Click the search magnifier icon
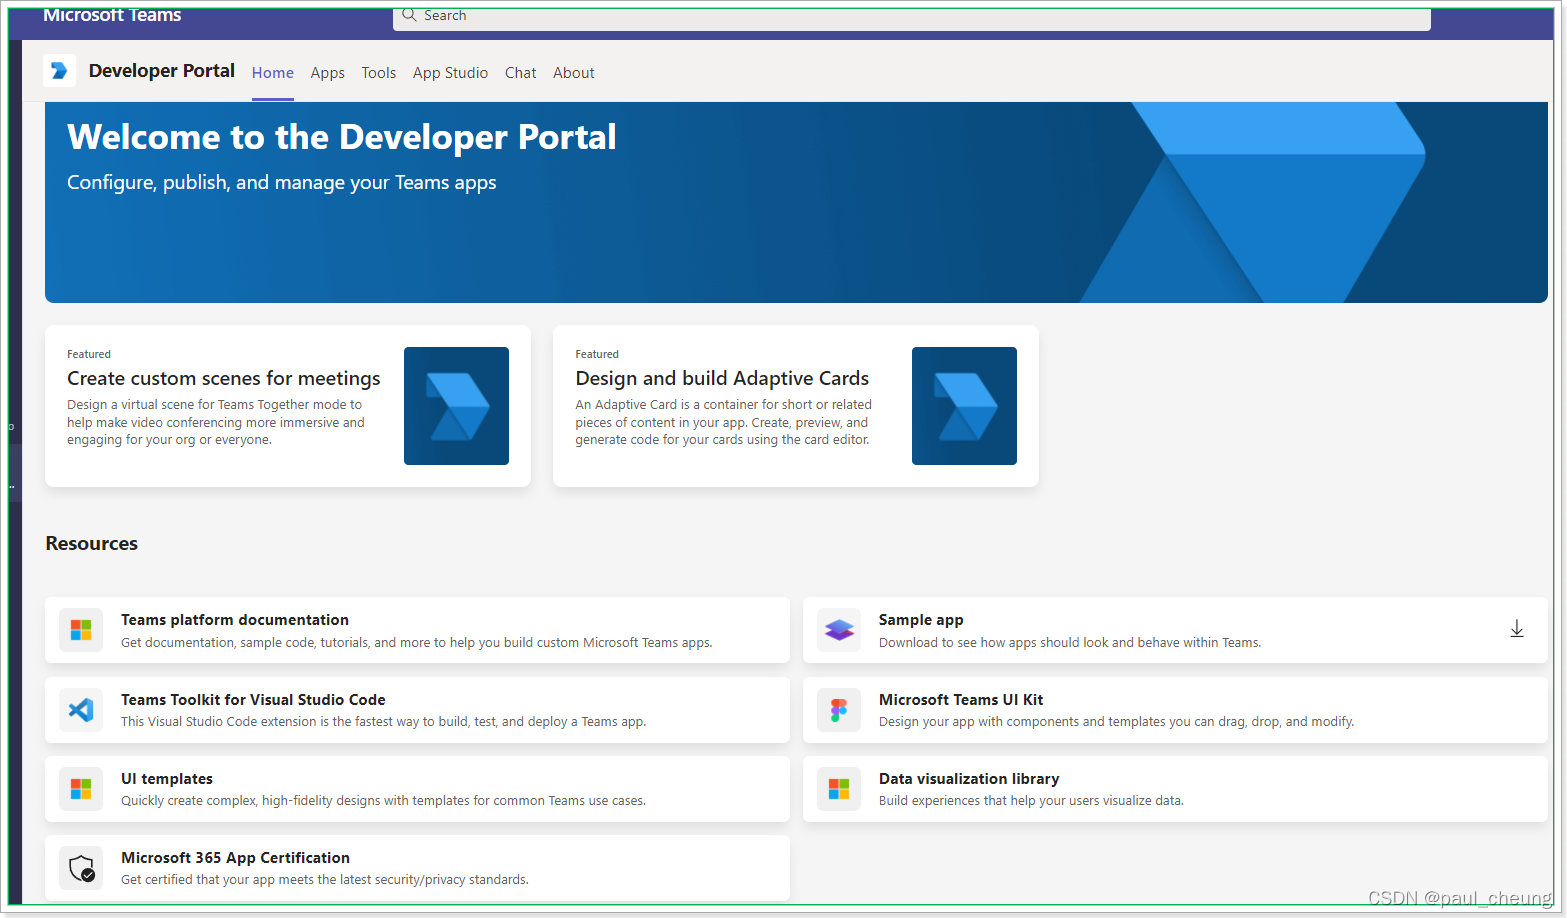This screenshot has width=1567, height=918. (409, 15)
